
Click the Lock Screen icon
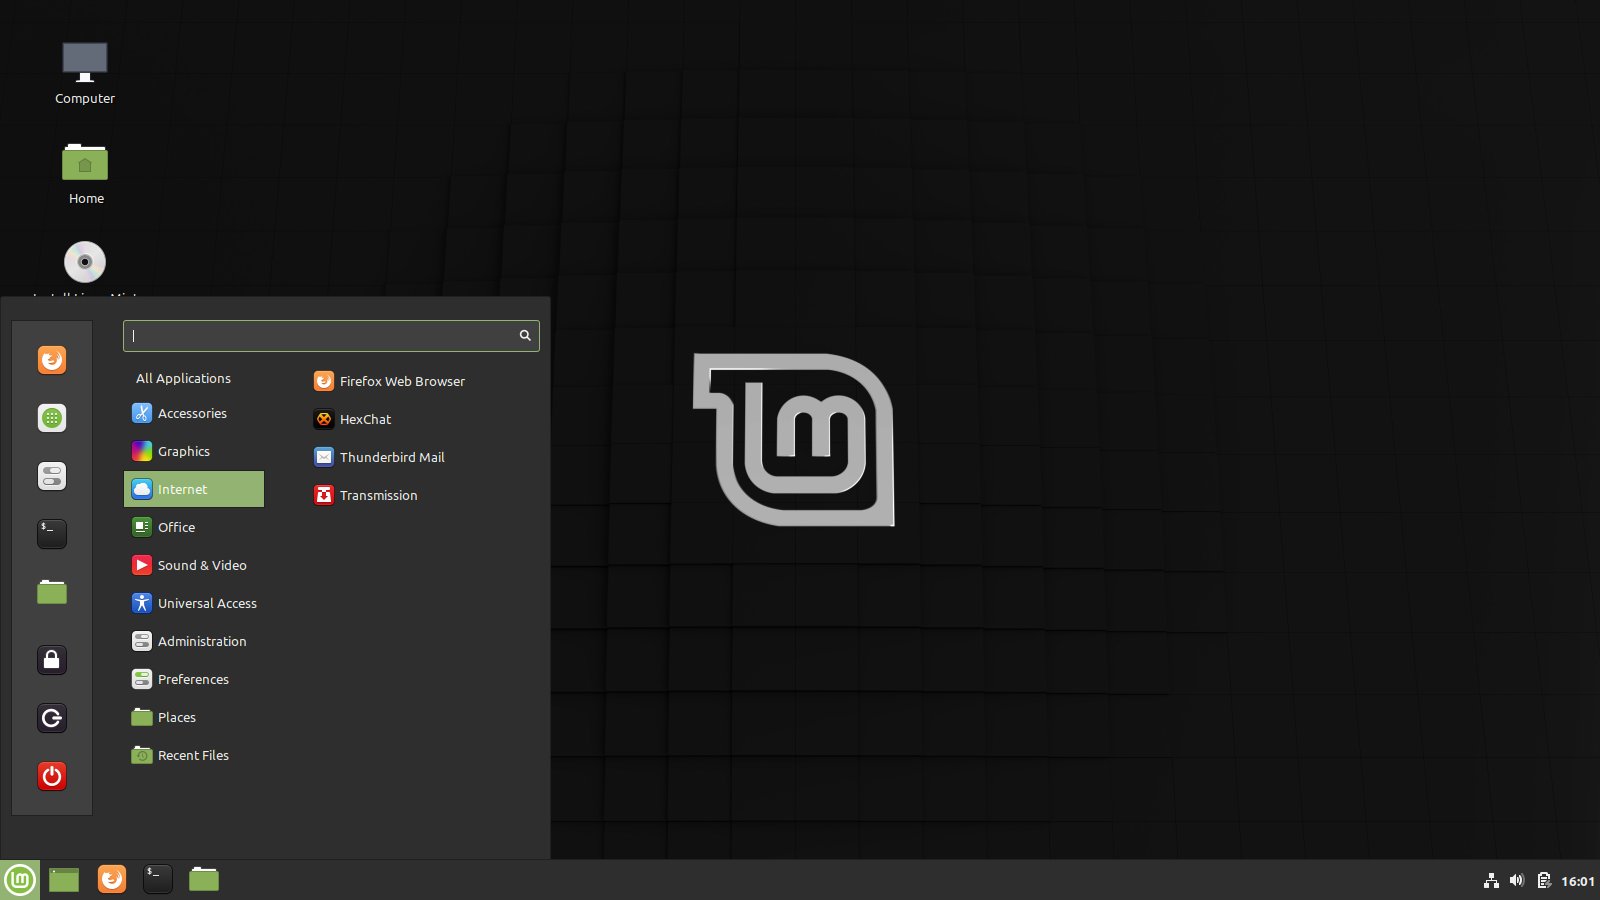[x=52, y=660]
